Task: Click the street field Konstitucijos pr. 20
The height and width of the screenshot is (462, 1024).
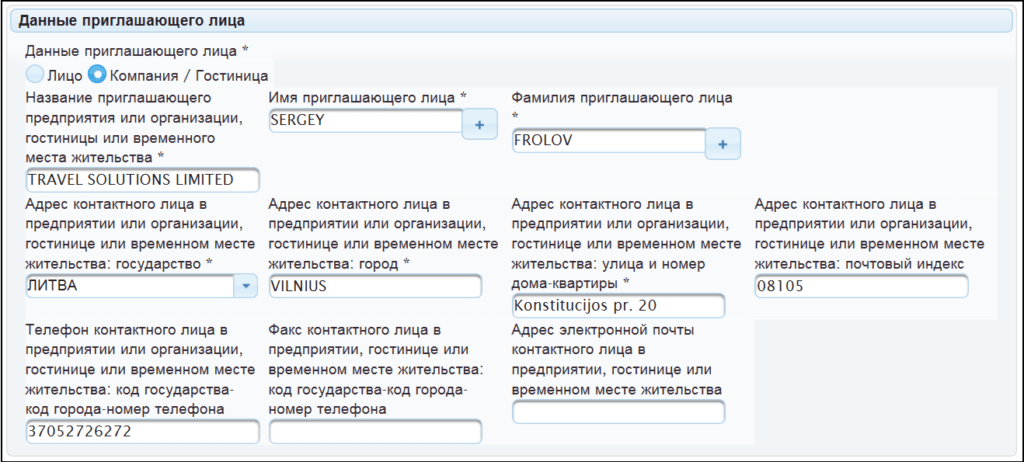Action: (617, 306)
